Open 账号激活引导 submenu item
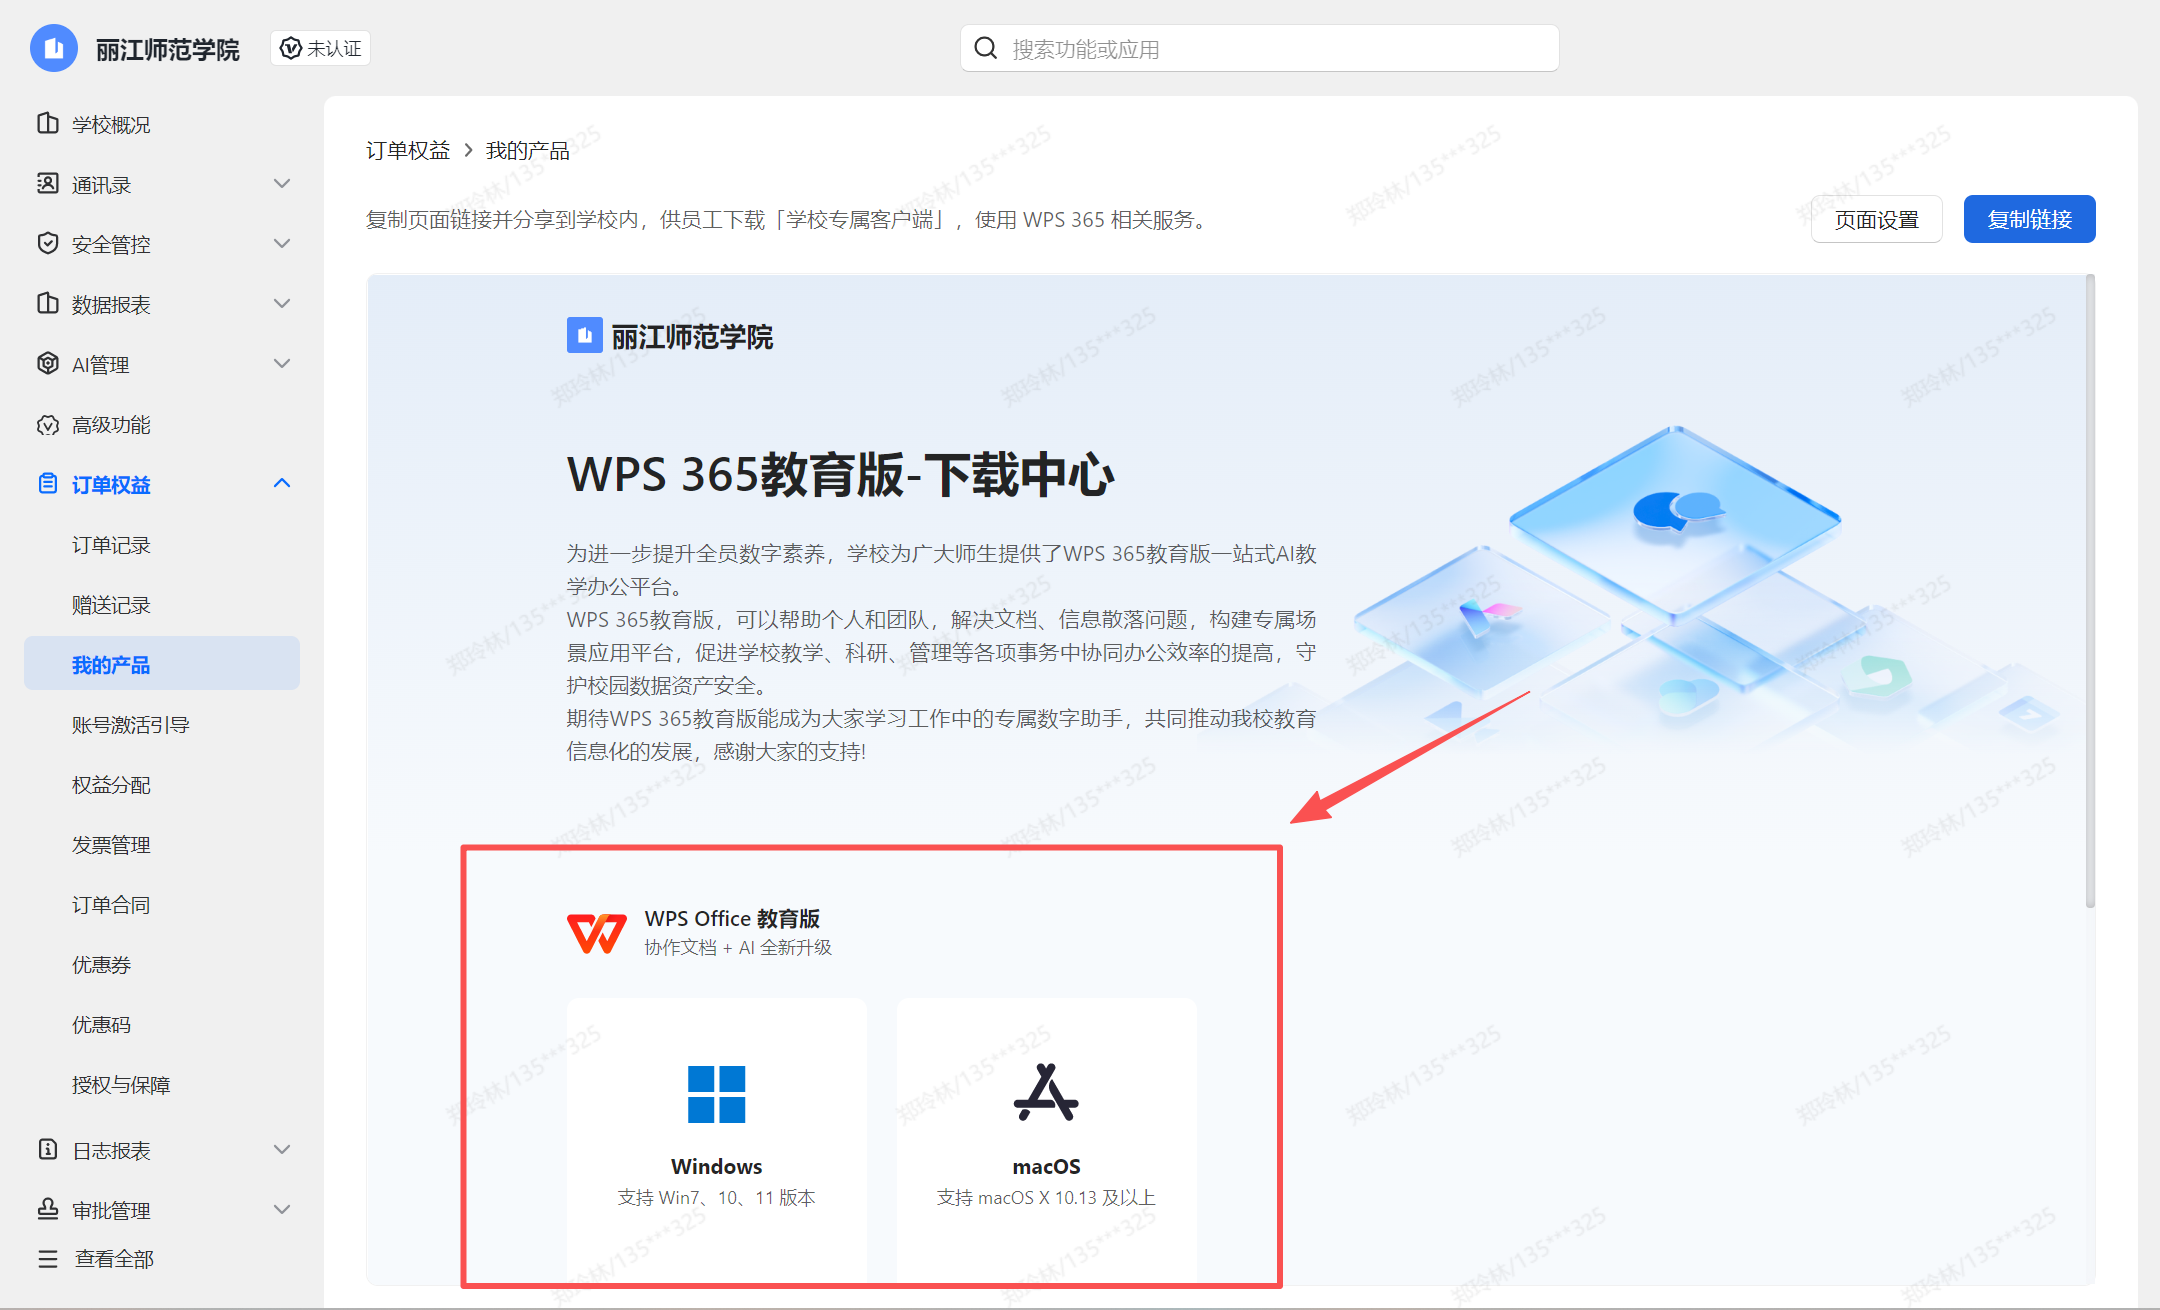 coord(130,725)
